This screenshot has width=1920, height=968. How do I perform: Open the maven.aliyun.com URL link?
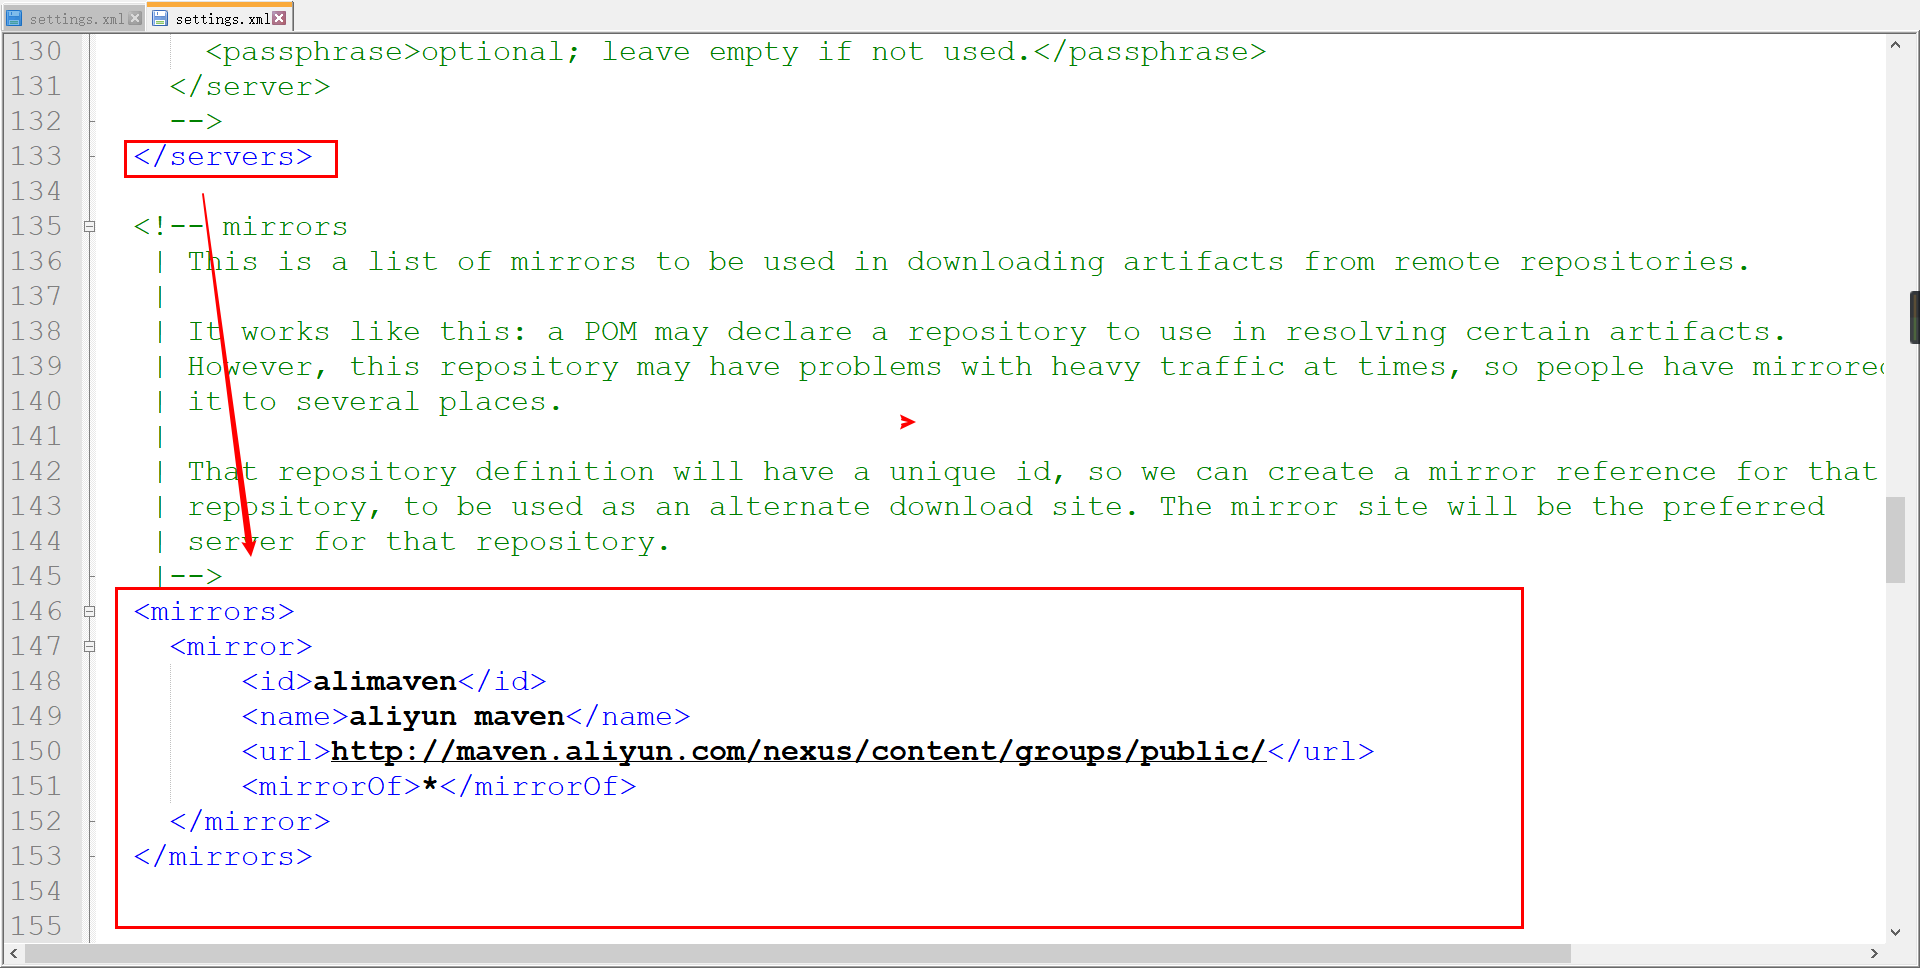798,751
